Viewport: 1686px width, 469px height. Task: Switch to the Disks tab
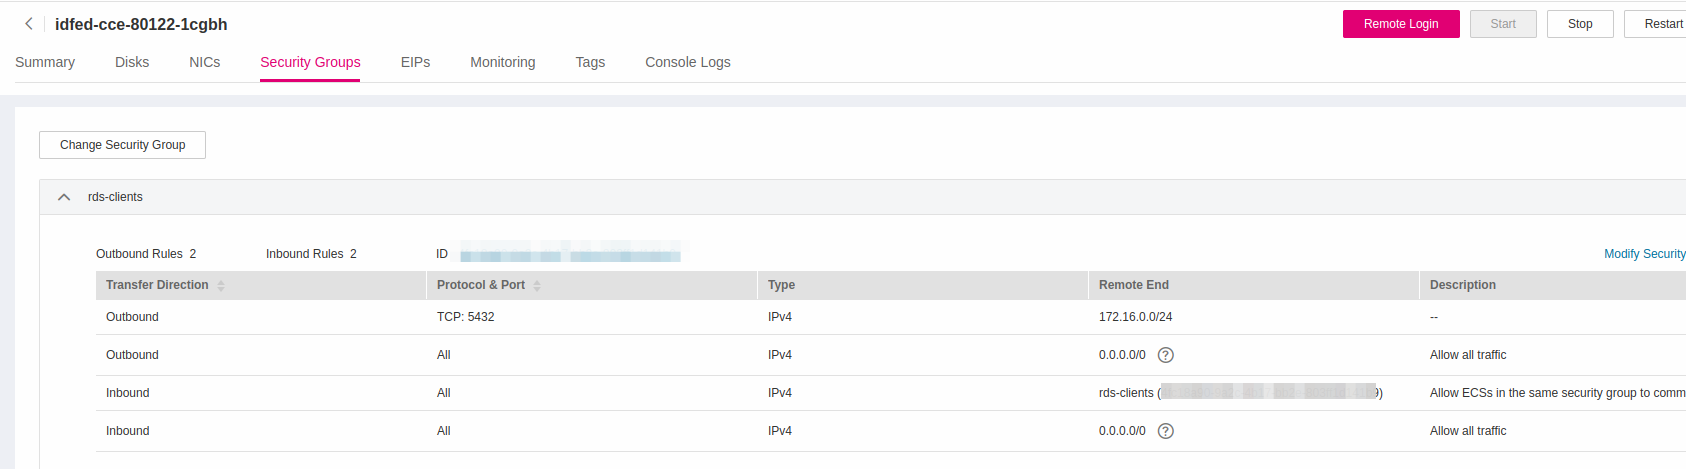point(132,62)
